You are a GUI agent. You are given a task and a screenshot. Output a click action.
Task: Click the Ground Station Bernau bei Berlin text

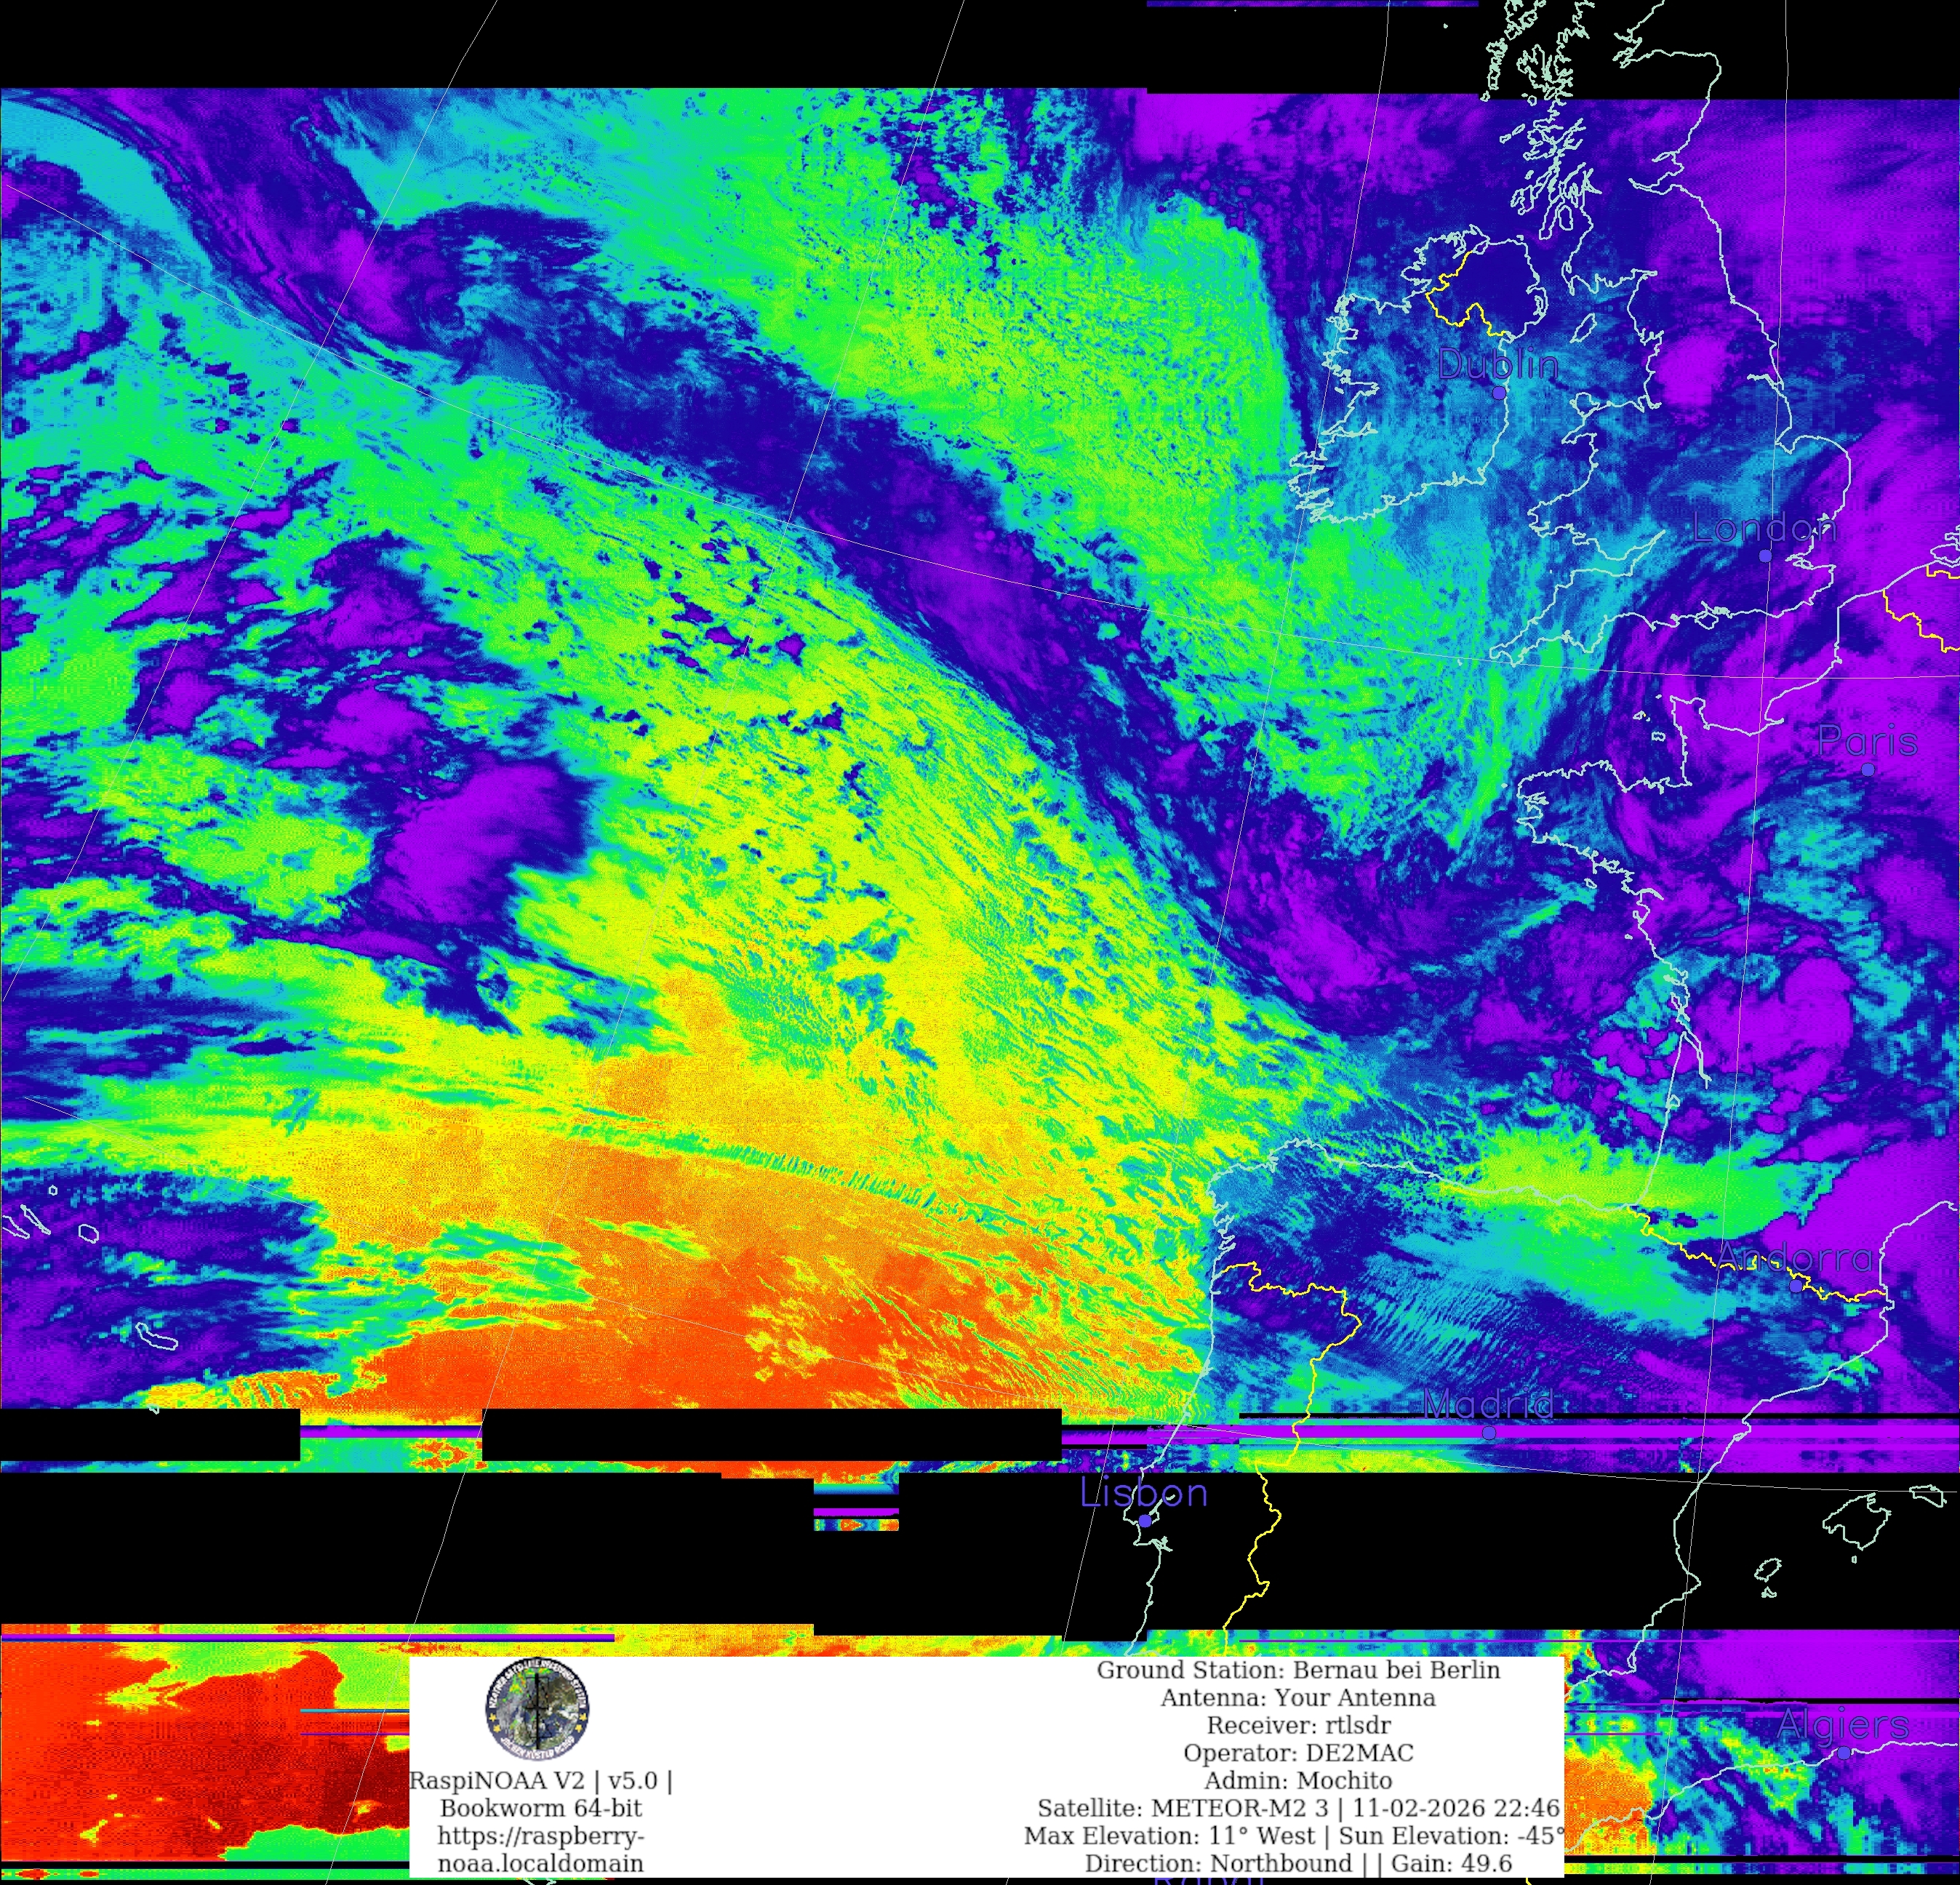pos(1298,1670)
